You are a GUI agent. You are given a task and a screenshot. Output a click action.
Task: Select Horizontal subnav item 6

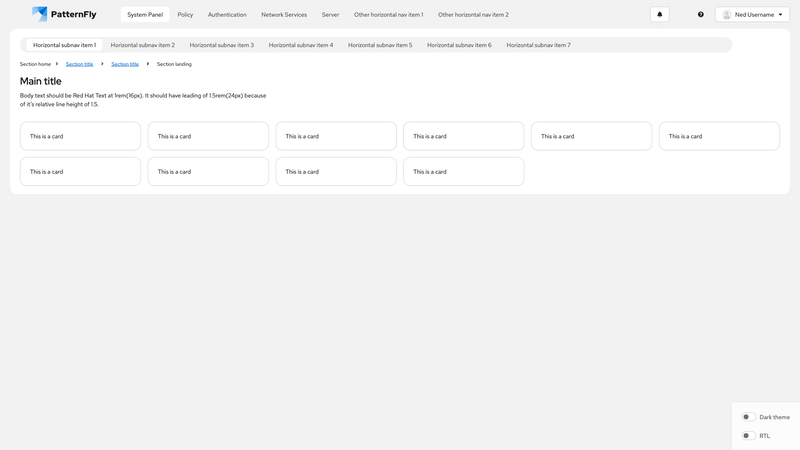pos(459,45)
